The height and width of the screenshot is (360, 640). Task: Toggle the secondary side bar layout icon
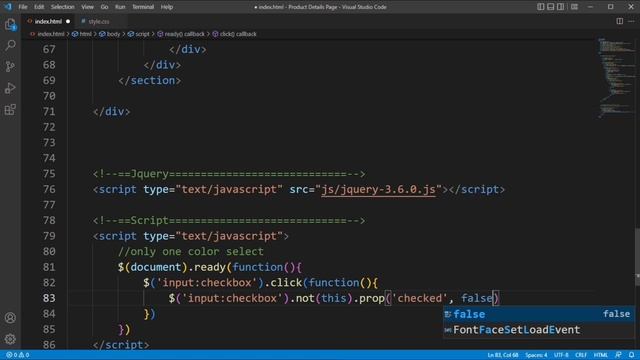(561, 7)
